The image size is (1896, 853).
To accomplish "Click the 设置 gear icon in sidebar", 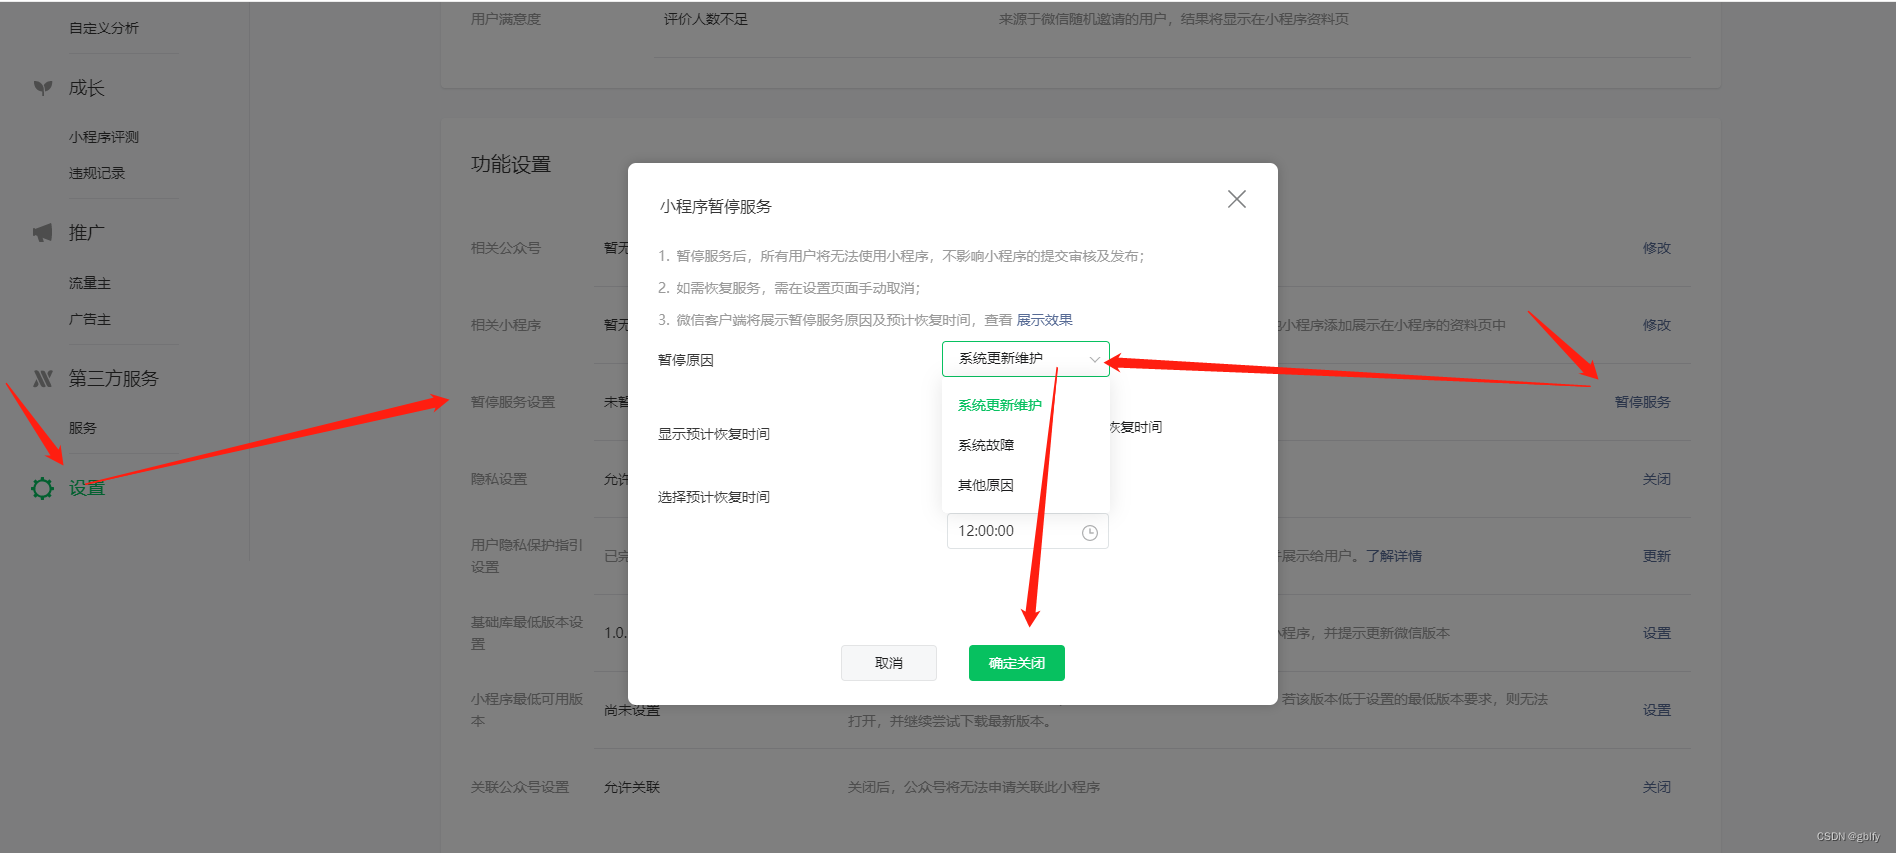I will [x=43, y=488].
